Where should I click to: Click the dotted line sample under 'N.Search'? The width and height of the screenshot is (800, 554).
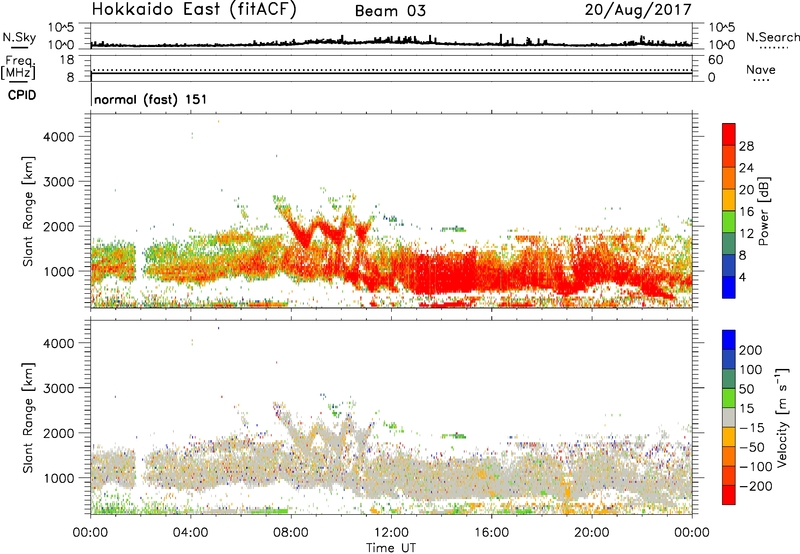[x=774, y=48]
